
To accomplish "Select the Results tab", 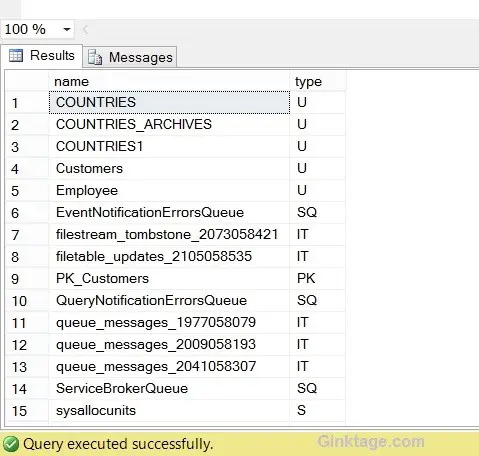I will [x=42, y=55].
